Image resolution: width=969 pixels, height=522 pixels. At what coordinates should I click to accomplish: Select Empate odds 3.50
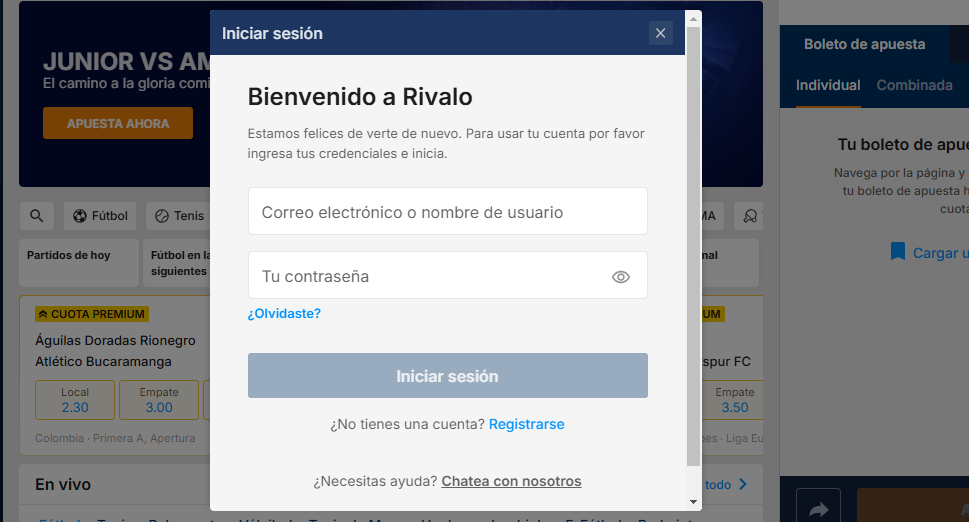[734, 400]
